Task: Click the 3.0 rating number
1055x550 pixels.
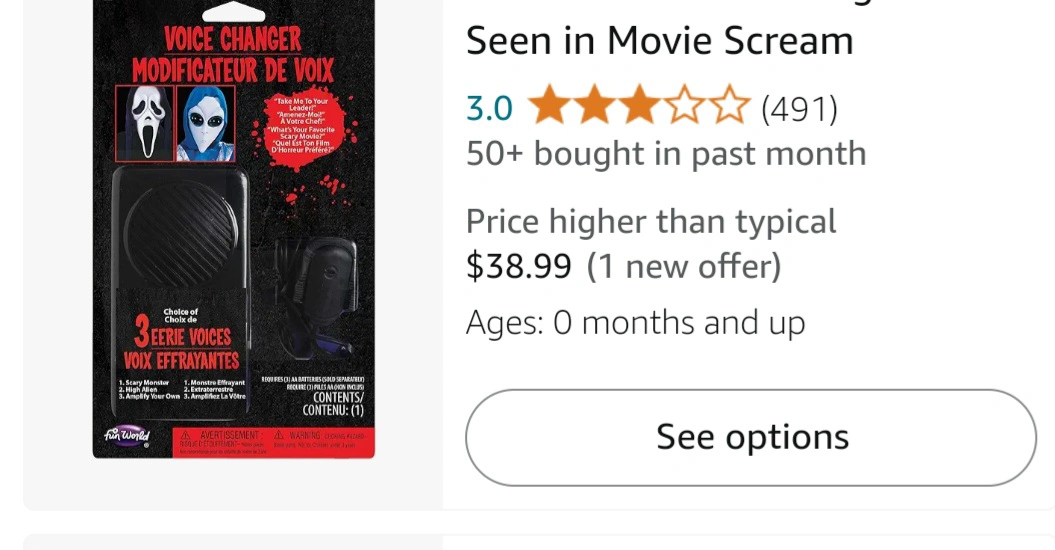Action: [x=489, y=108]
